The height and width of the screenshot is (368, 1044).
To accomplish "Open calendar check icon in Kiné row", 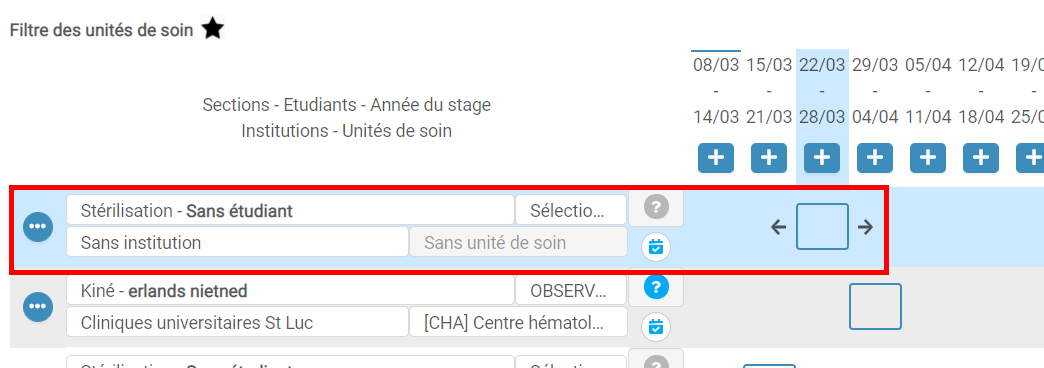I will (x=656, y=327).
